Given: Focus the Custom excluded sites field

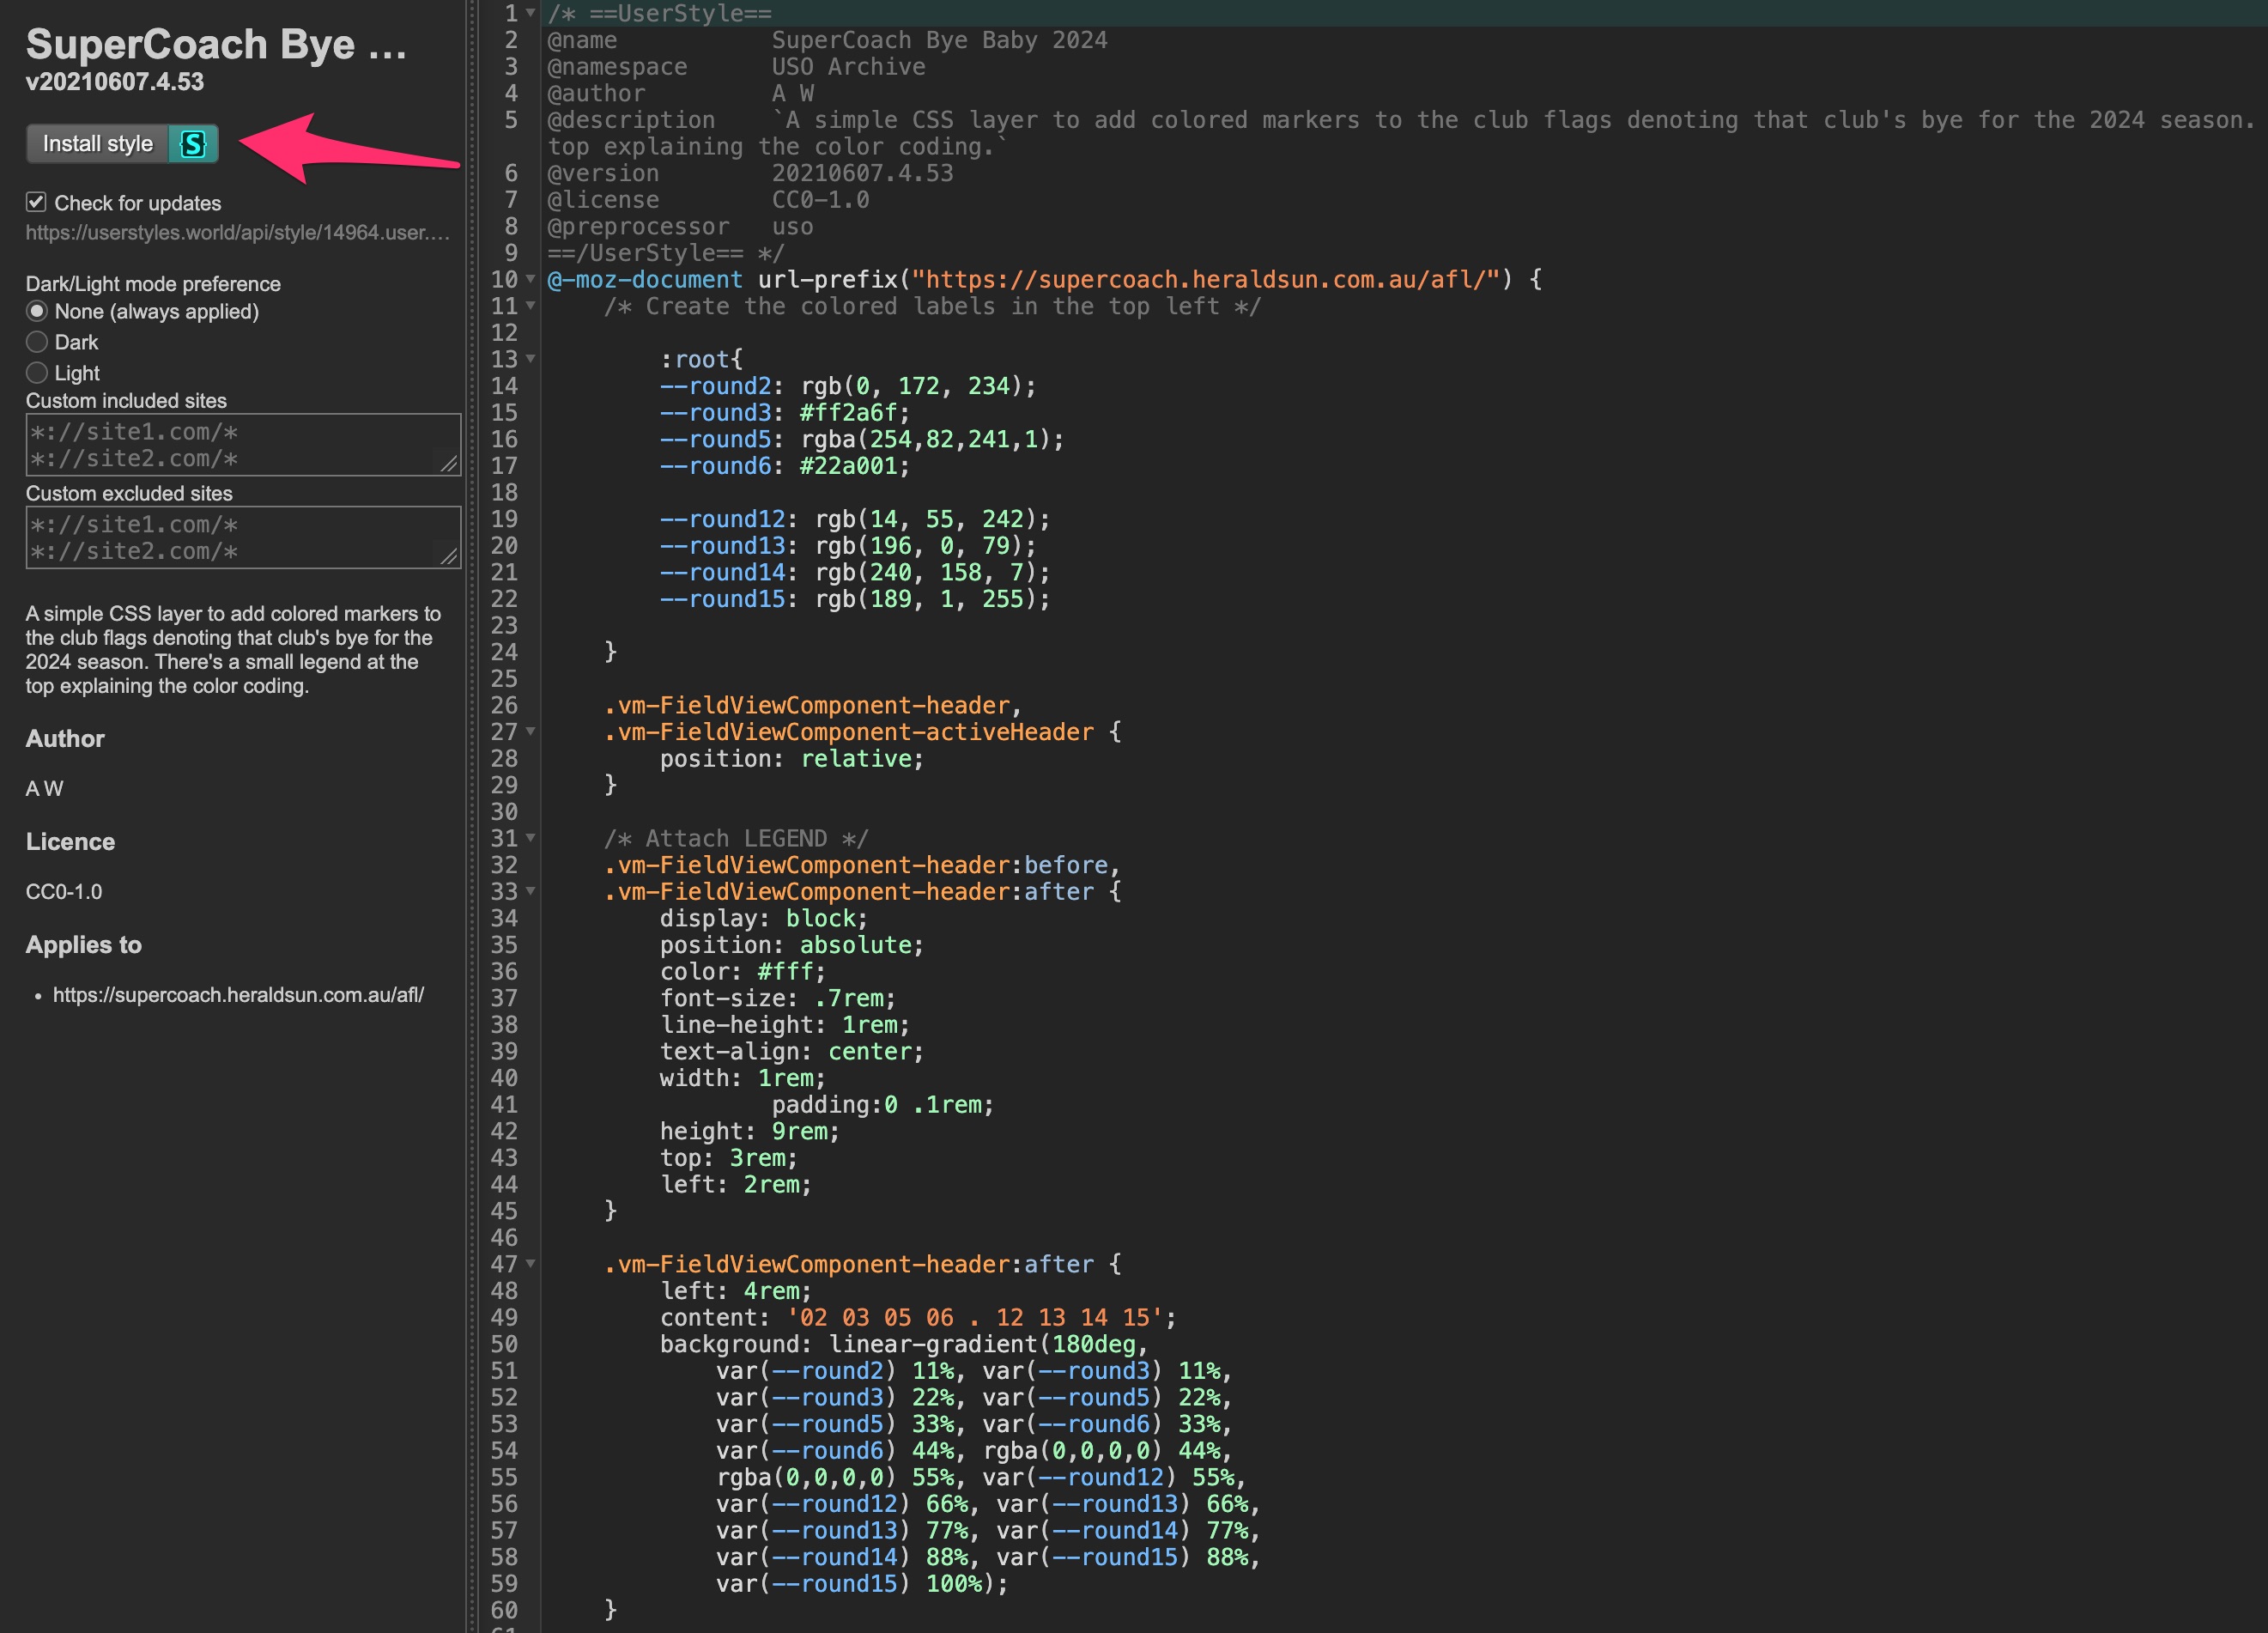Looking at the screenshot, I should pos(243,538).
